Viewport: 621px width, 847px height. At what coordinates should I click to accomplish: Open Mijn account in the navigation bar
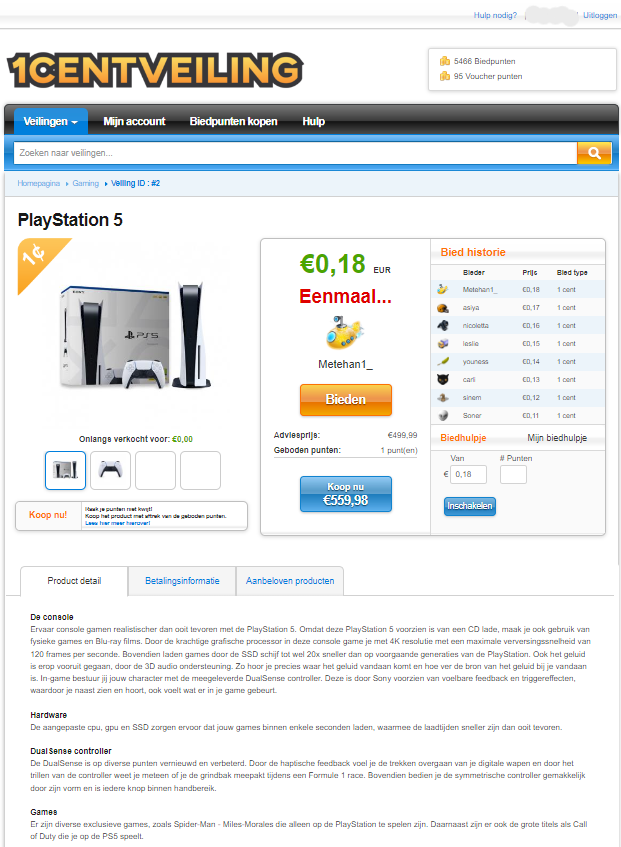point(134,121)
